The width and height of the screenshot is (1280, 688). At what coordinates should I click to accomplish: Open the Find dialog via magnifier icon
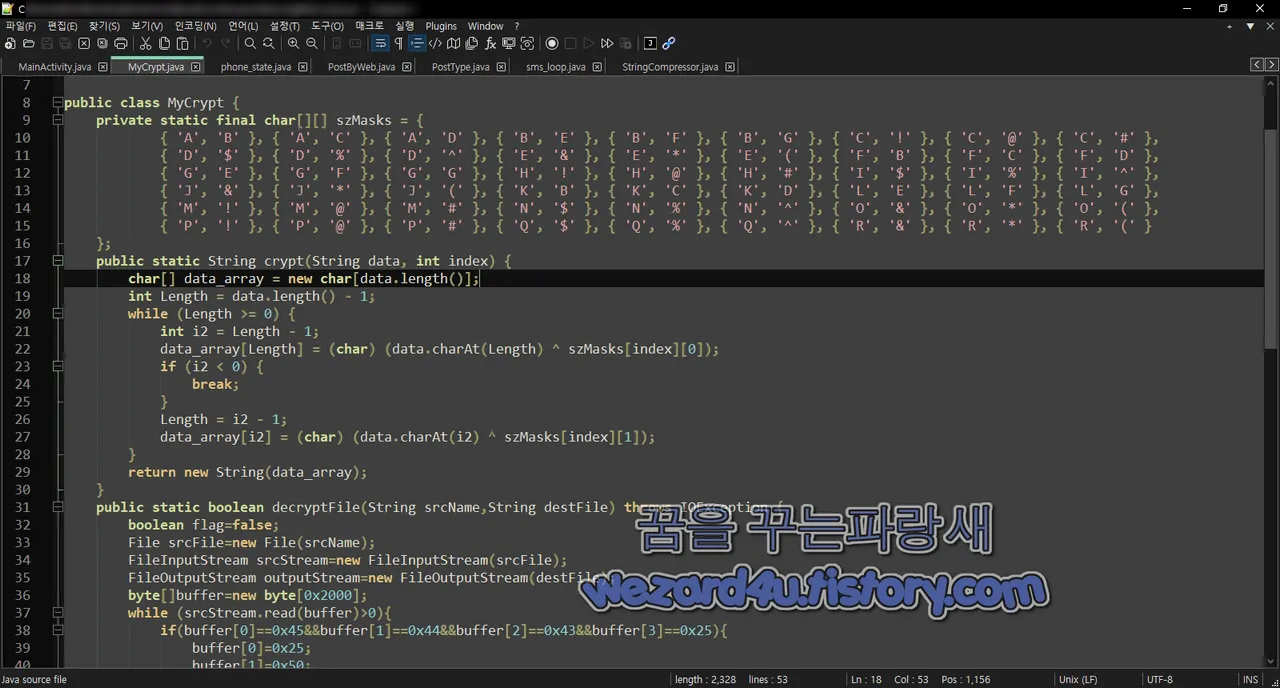pos(250,43)
